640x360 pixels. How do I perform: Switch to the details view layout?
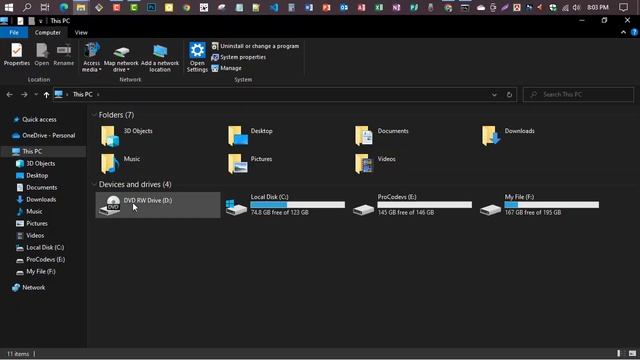pyautogui.click(x=620, y=353)
